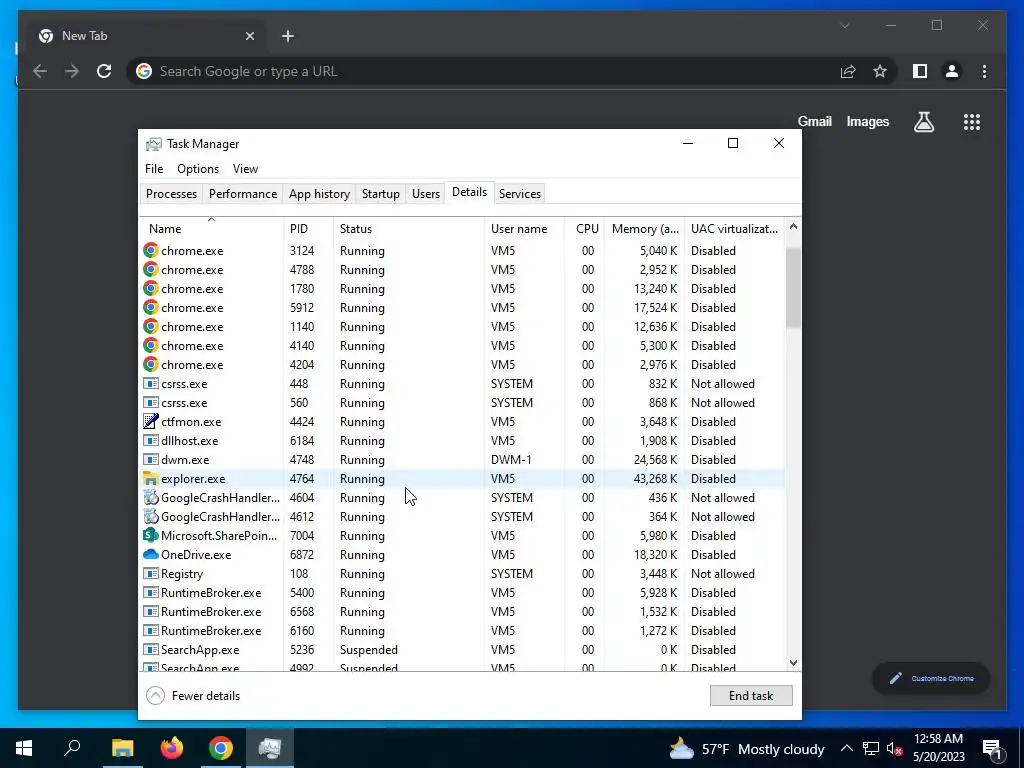Image resolution: width=1024 pixels, height=768 pixels.
Task: Click the Customize Chrome button
Action: pos(931,679)
